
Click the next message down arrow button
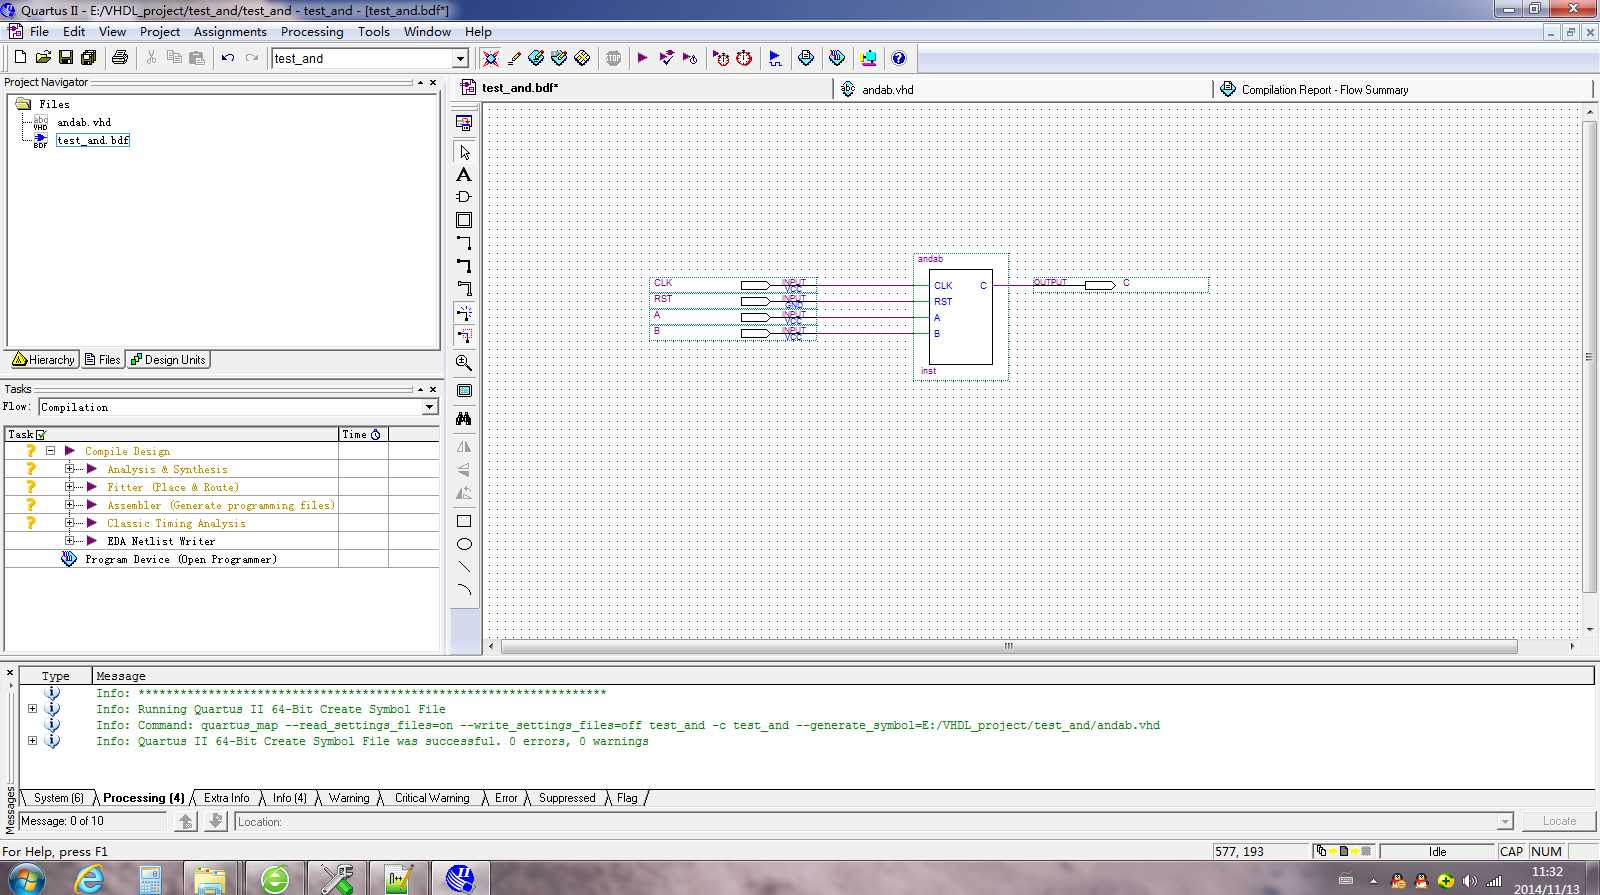[x=216, y=821]
